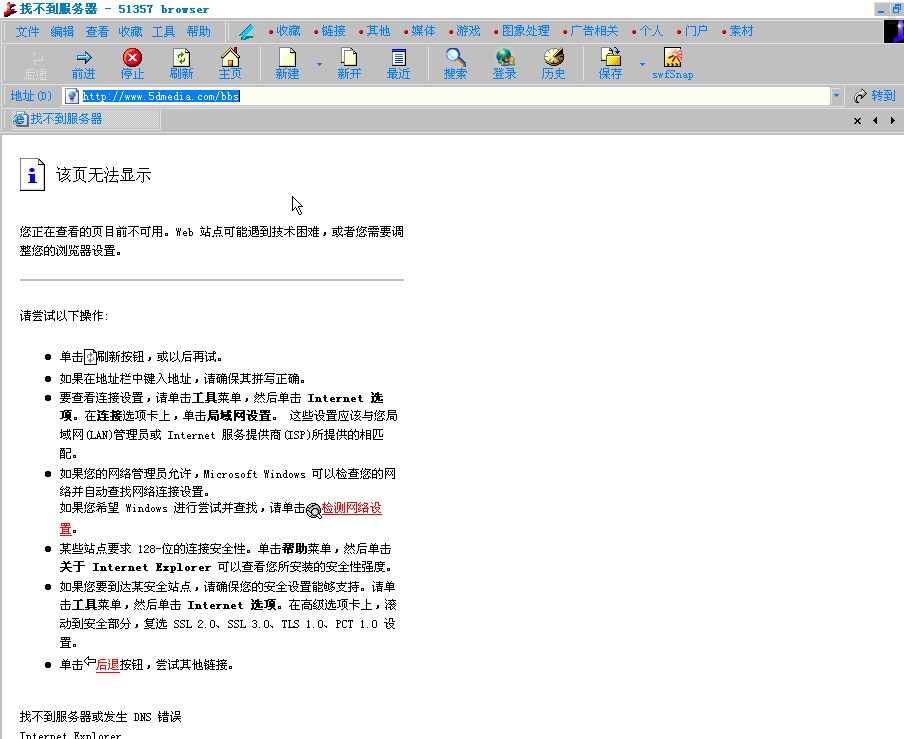The image size is (904, 739).
Task: Click the Back (后退) toolbar icon
Action: [x=35, y=65]
